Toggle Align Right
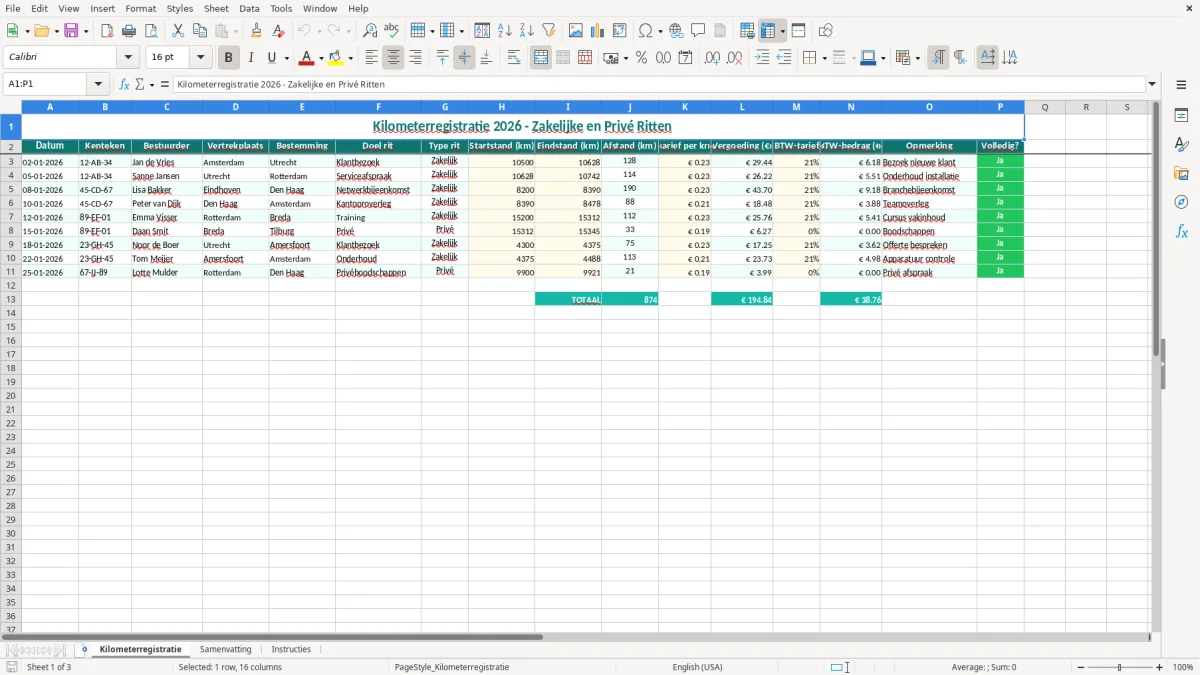 coord(415,58)
